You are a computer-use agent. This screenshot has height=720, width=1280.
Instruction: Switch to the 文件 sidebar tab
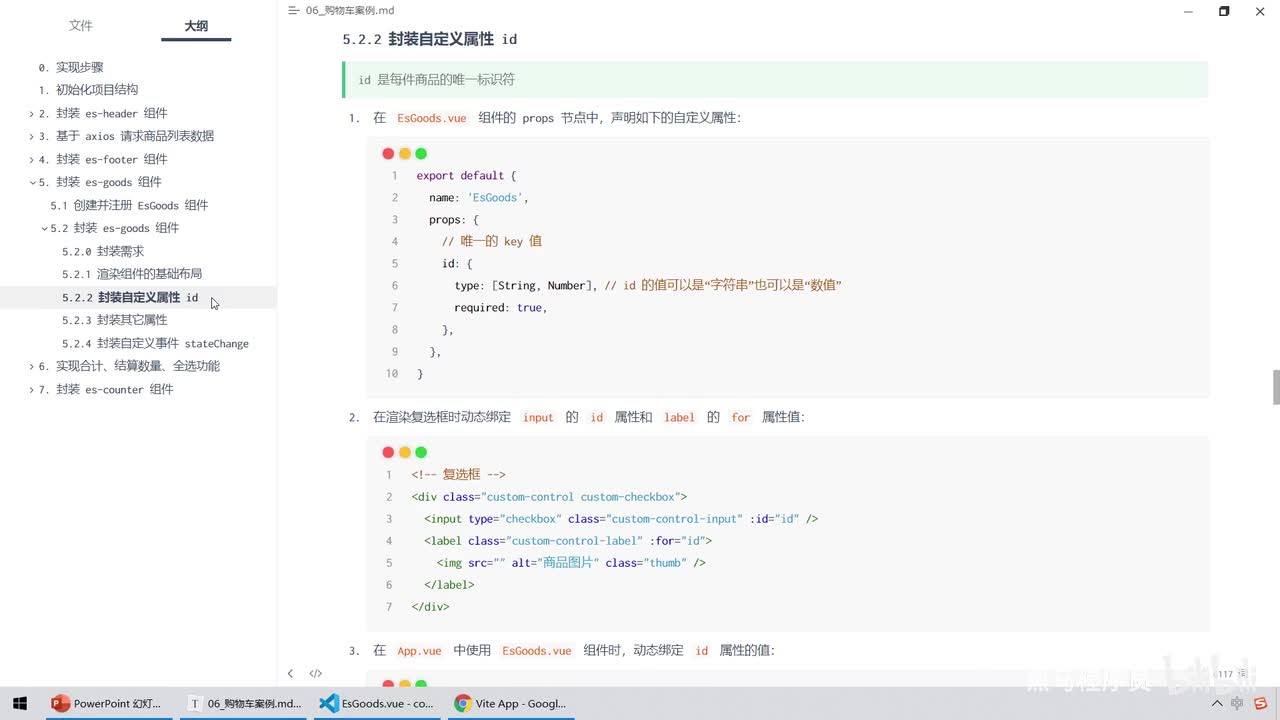pos(81,26)
